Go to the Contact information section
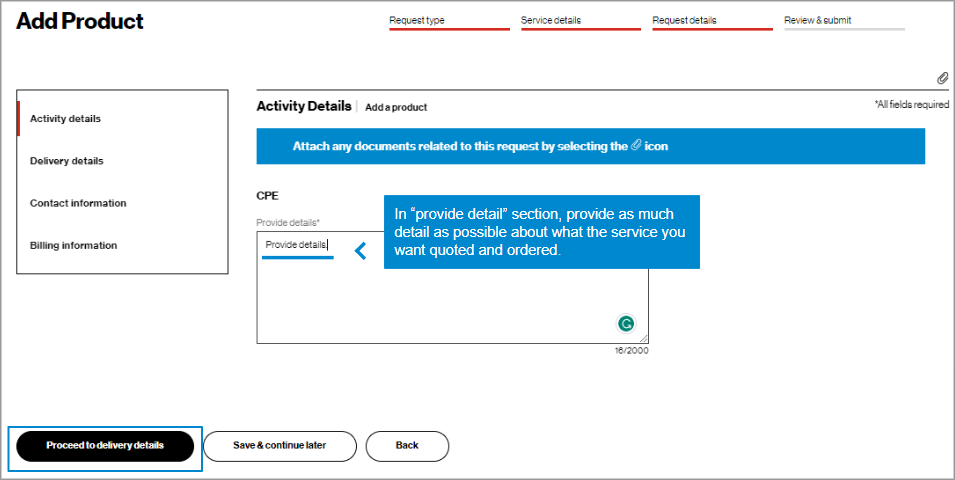This screenshot has height=480, width=955. point(78,203)
